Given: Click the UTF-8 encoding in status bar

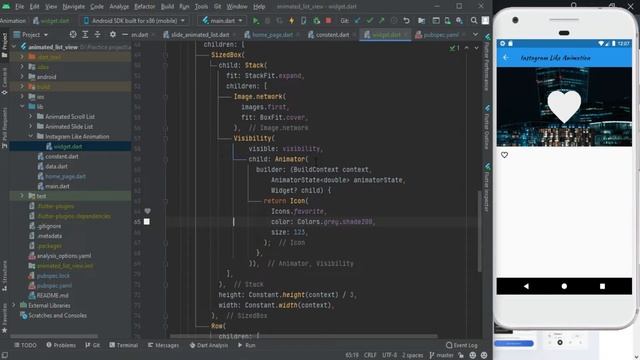Looking at the screenshot, I should coord(389,356).
